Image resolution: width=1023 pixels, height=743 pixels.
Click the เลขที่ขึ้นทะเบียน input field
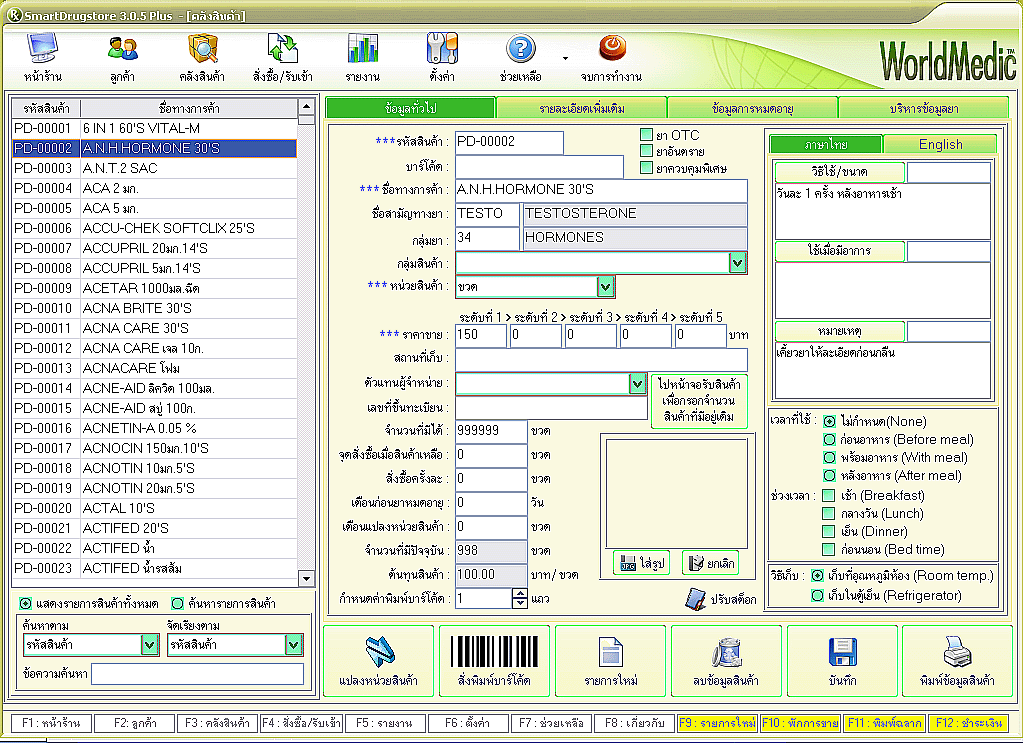point(551,408)
